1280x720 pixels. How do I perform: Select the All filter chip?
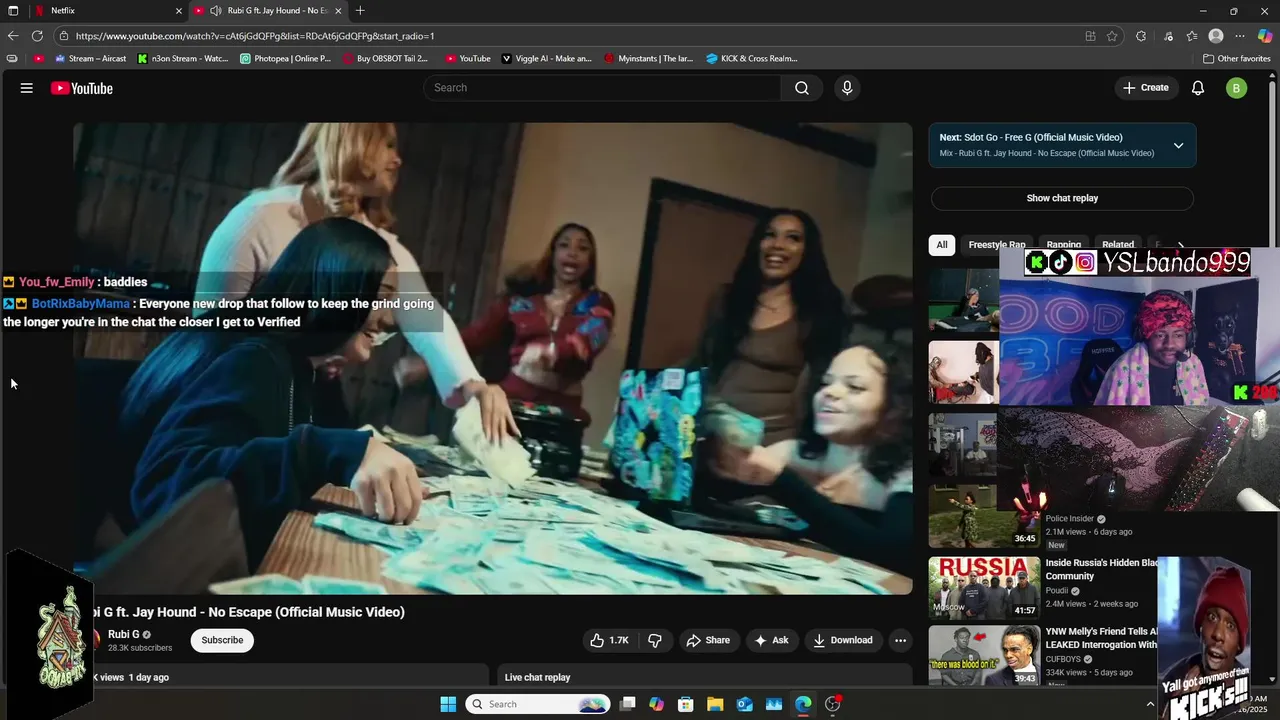pos(941,245)
